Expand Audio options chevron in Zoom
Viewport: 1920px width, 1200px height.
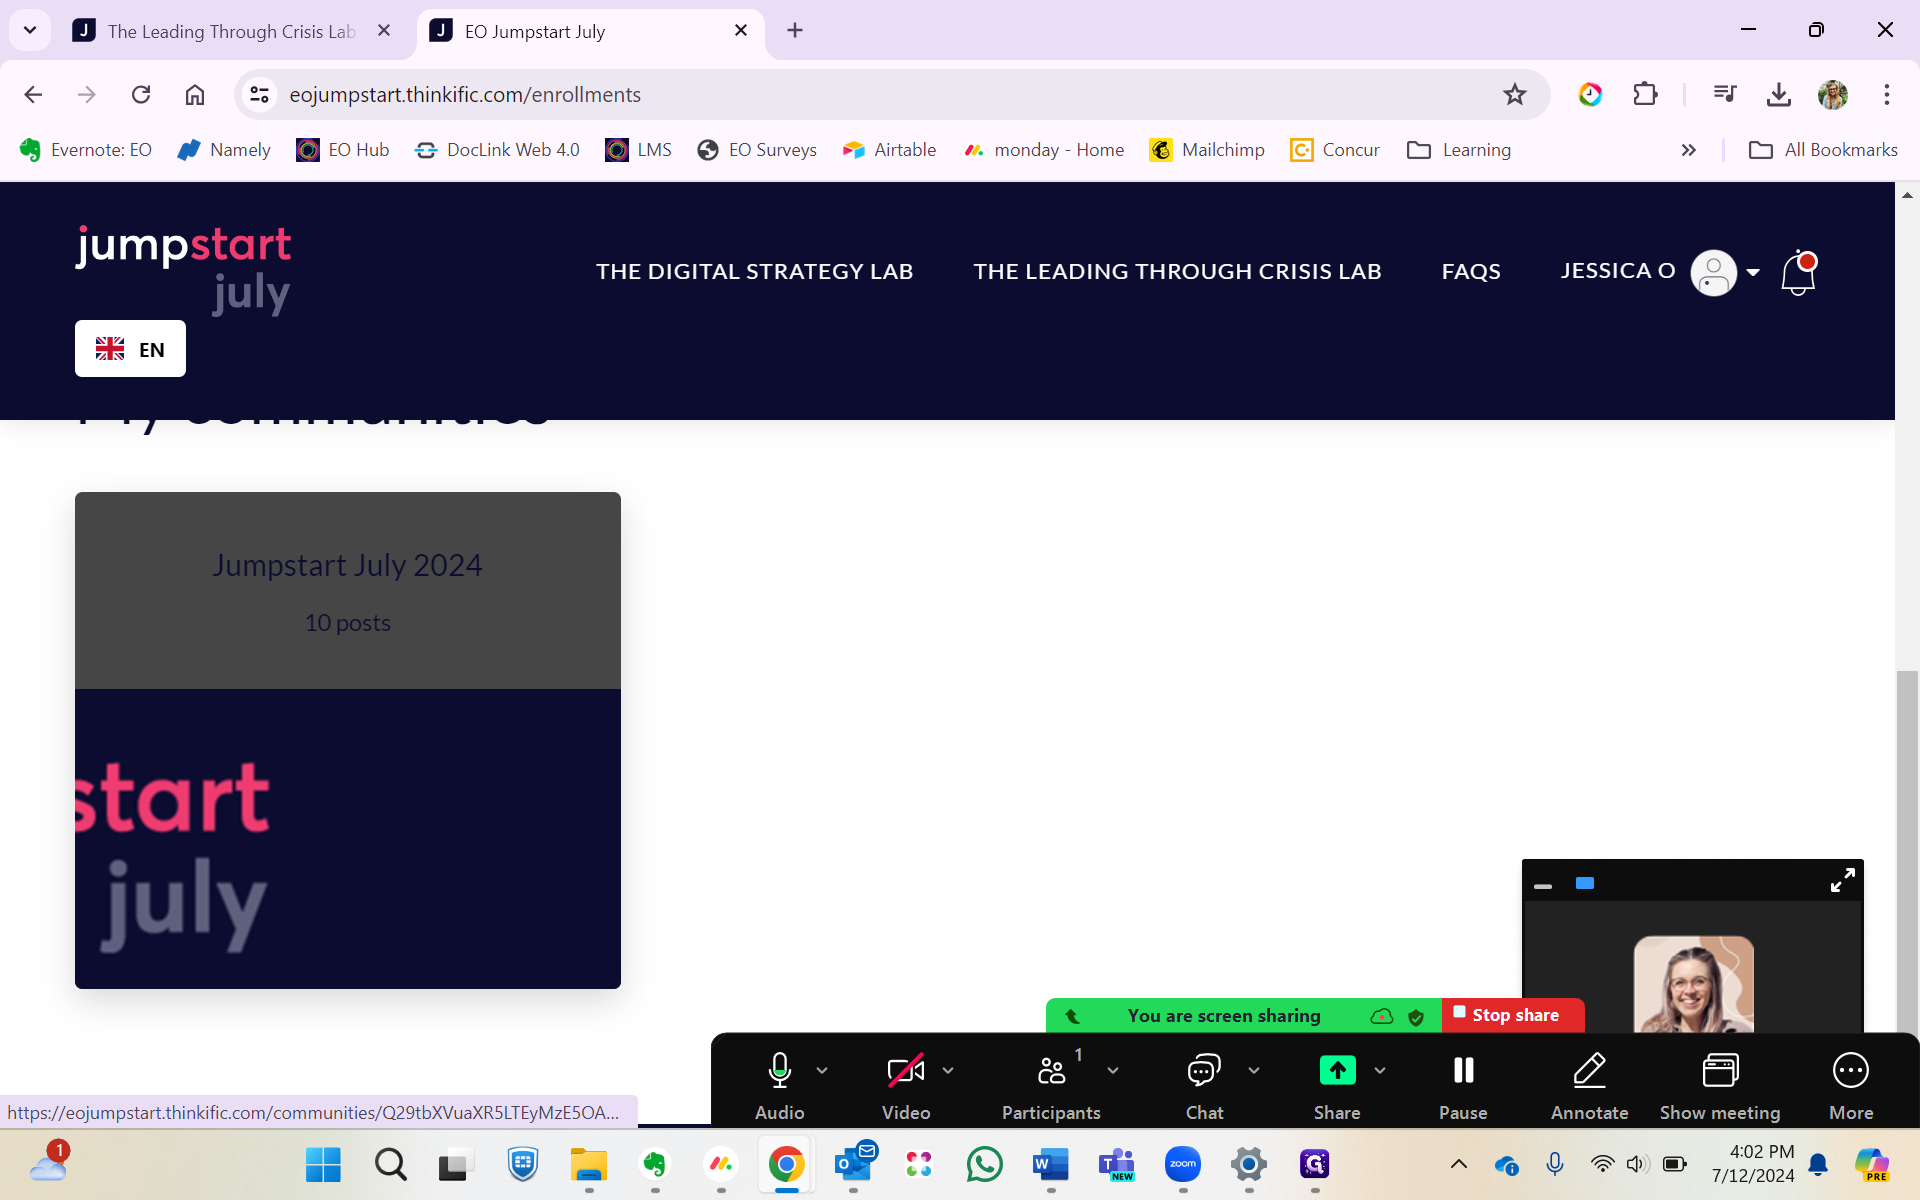[x=822, y=1070]
